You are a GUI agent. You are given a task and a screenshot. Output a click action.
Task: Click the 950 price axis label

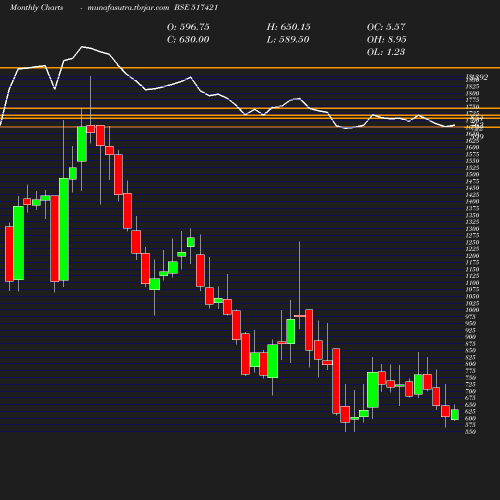(x=471, y=323)
